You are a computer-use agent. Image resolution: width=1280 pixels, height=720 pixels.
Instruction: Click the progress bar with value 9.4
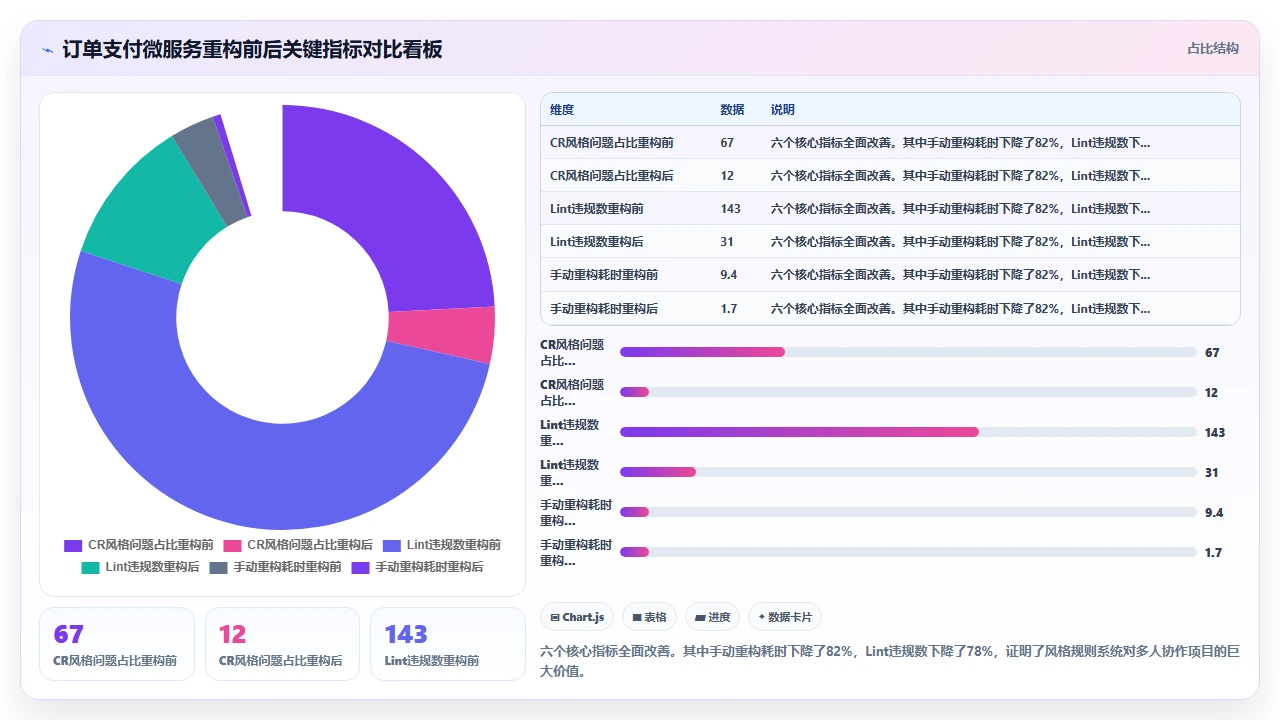pos(908,512)
